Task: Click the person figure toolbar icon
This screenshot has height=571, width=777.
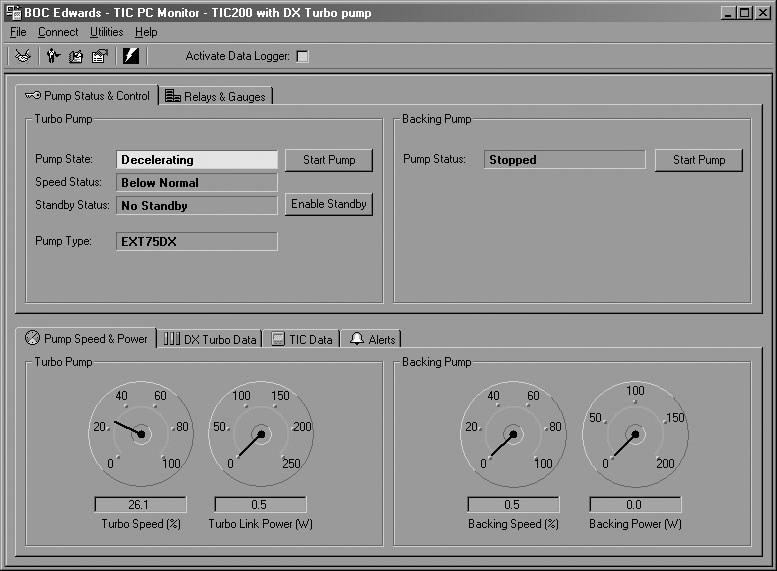Action: [x=53, y=56]
